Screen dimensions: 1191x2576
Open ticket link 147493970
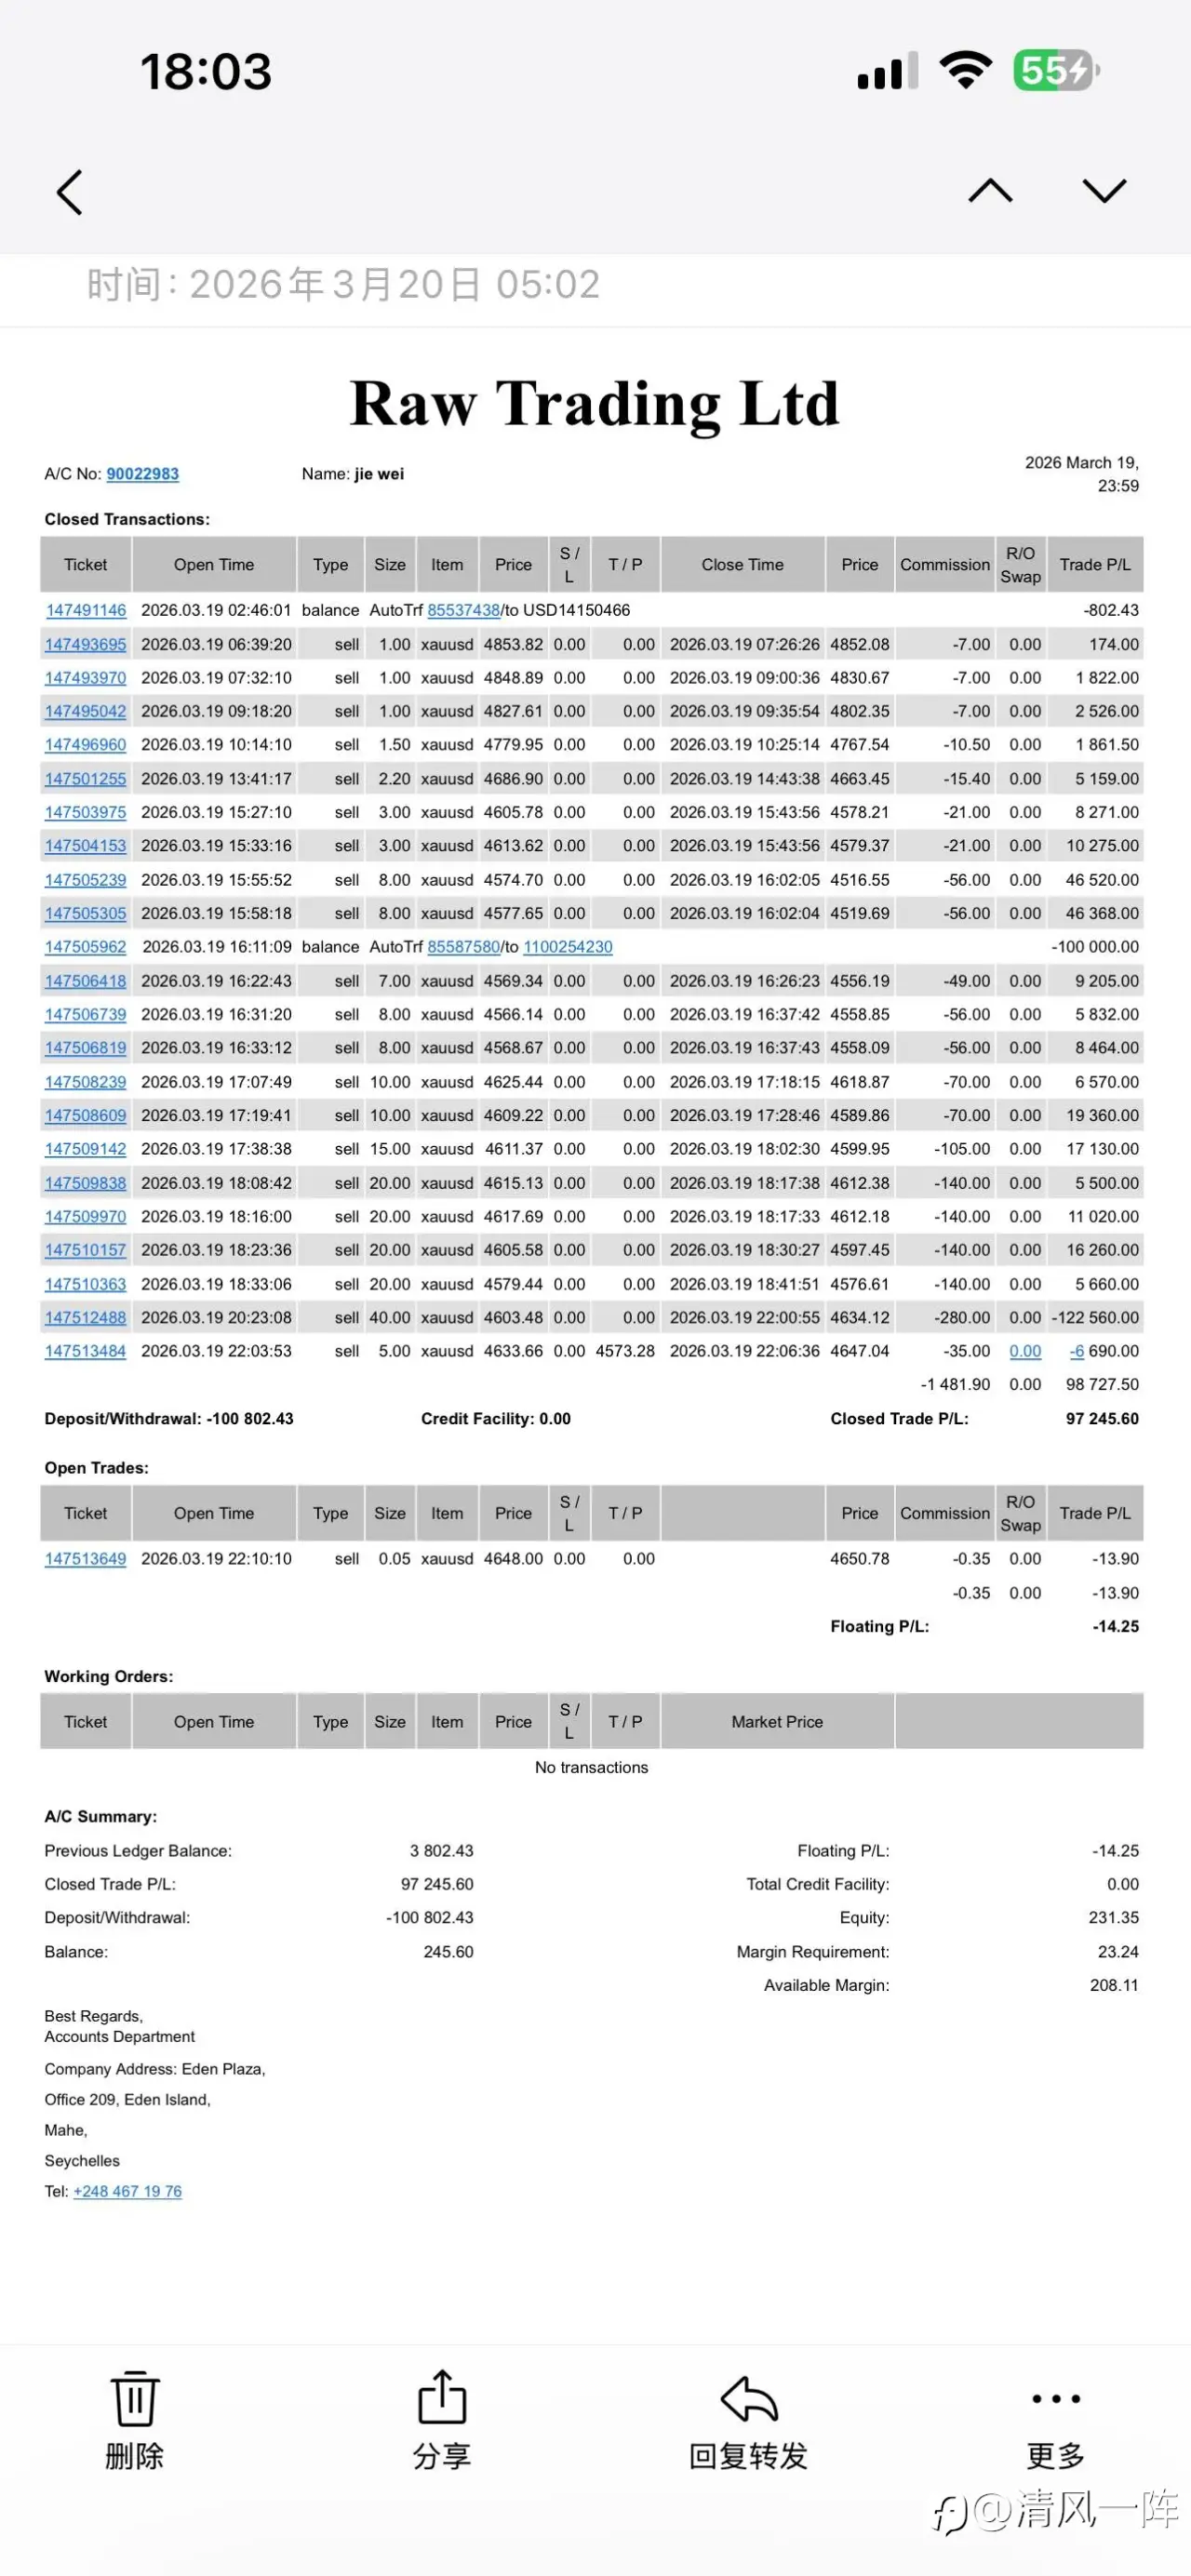pos(86,678)
